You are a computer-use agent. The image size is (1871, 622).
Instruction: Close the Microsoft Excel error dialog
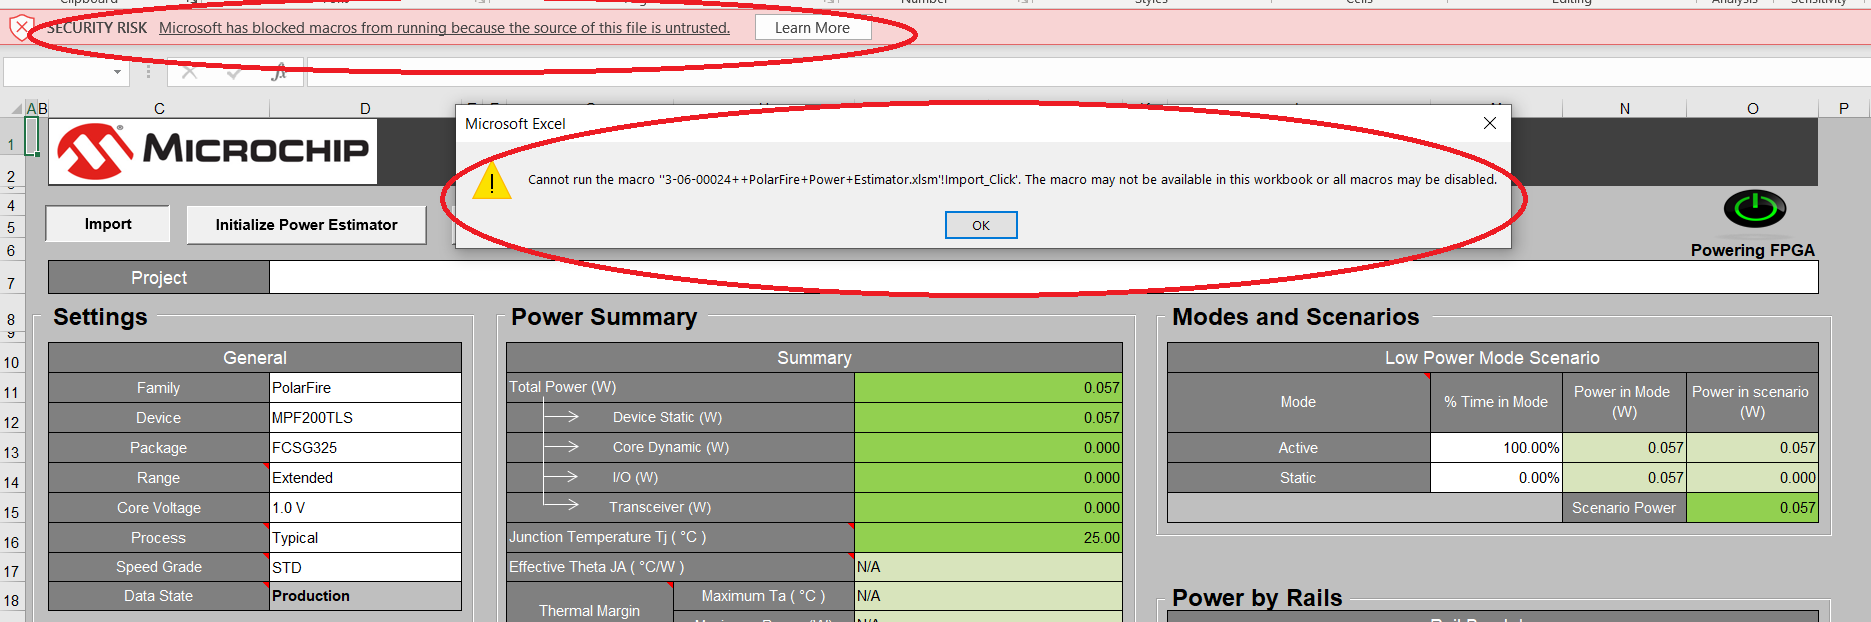point(1490,123)
